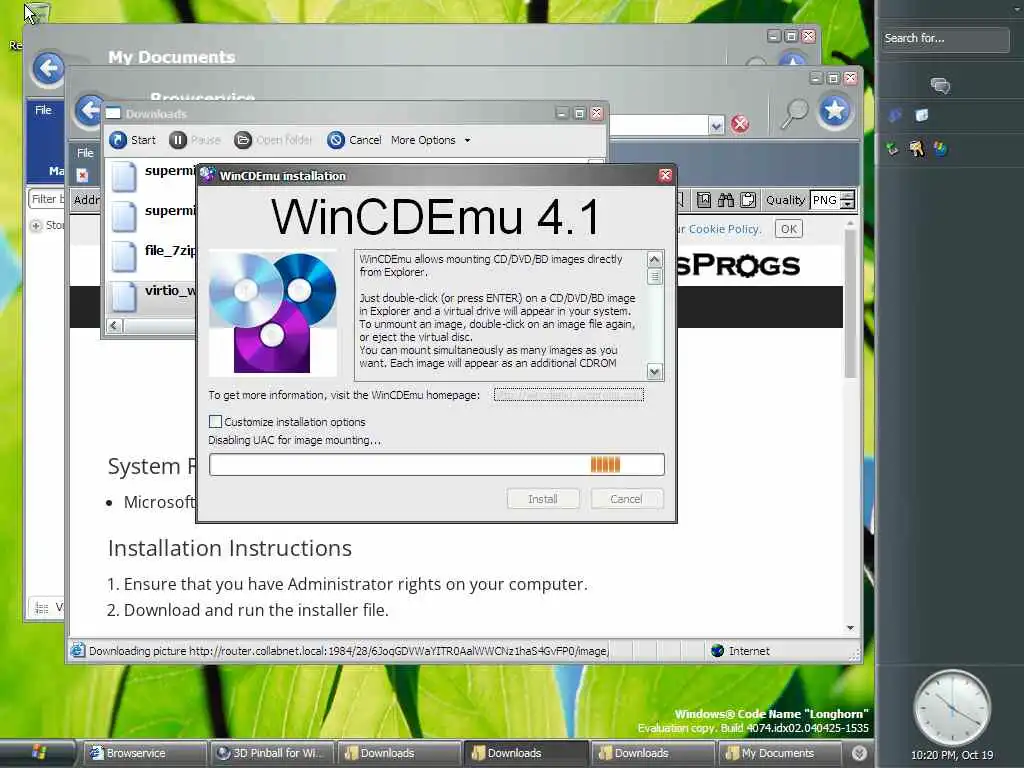Click the sidebar Search for box

[945, 39]
